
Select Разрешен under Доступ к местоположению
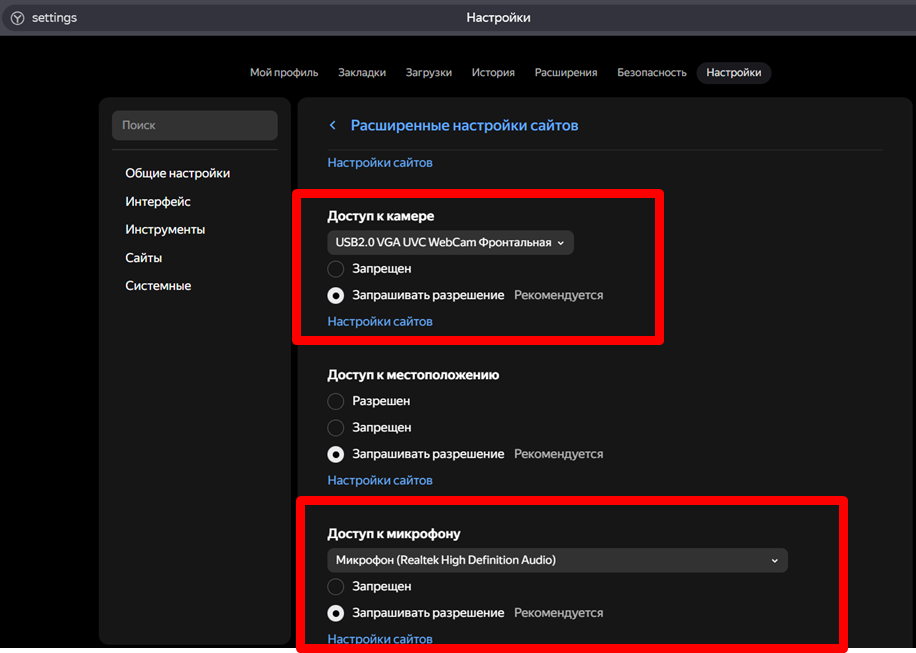point(336,401)
